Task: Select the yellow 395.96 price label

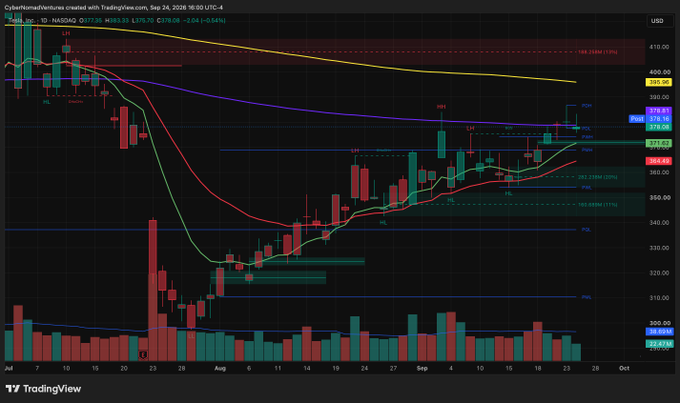Action: [658, 82]
